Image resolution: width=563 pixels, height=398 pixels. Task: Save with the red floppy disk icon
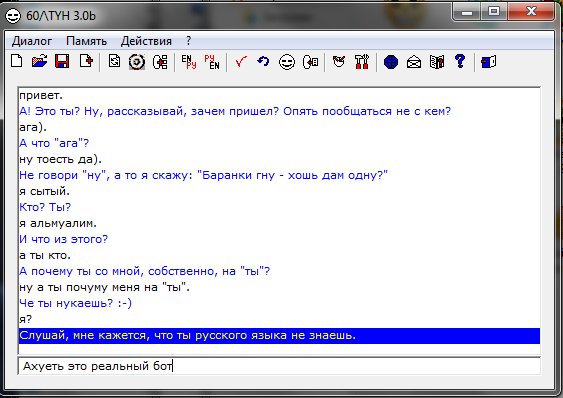pyautogui.click(x=62, y=61)
